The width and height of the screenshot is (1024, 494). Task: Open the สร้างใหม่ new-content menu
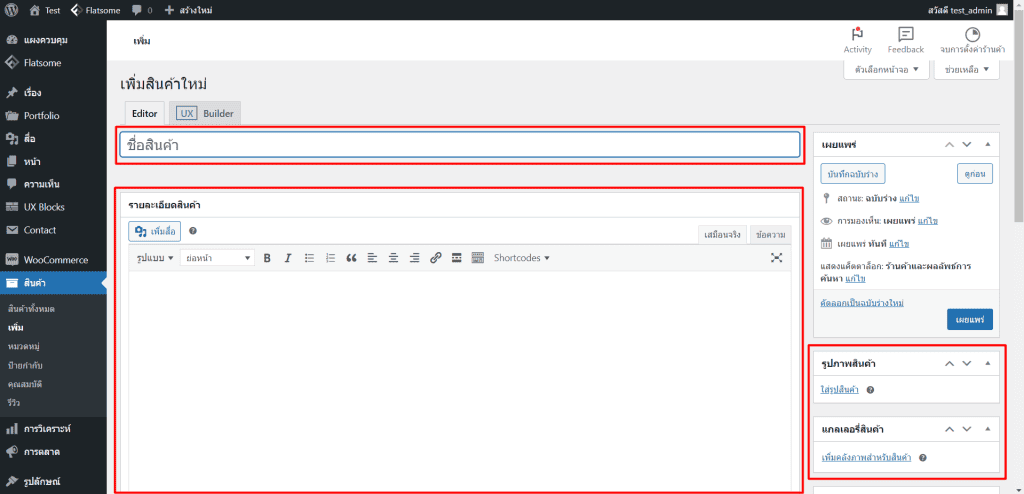[188, 10]
